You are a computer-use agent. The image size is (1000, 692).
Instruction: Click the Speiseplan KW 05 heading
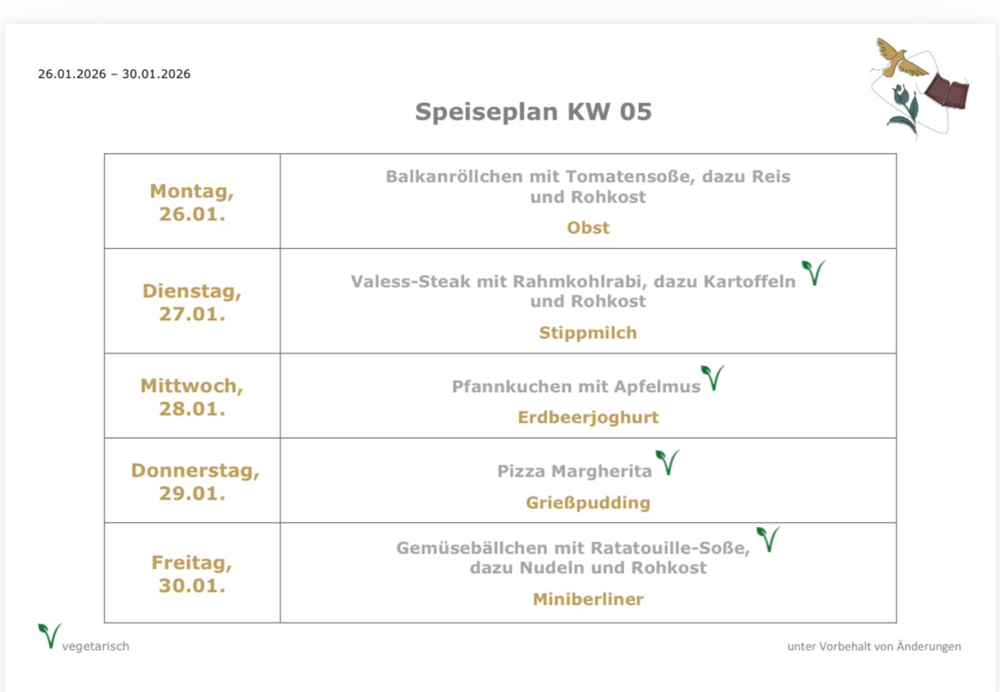pos(533,111)
